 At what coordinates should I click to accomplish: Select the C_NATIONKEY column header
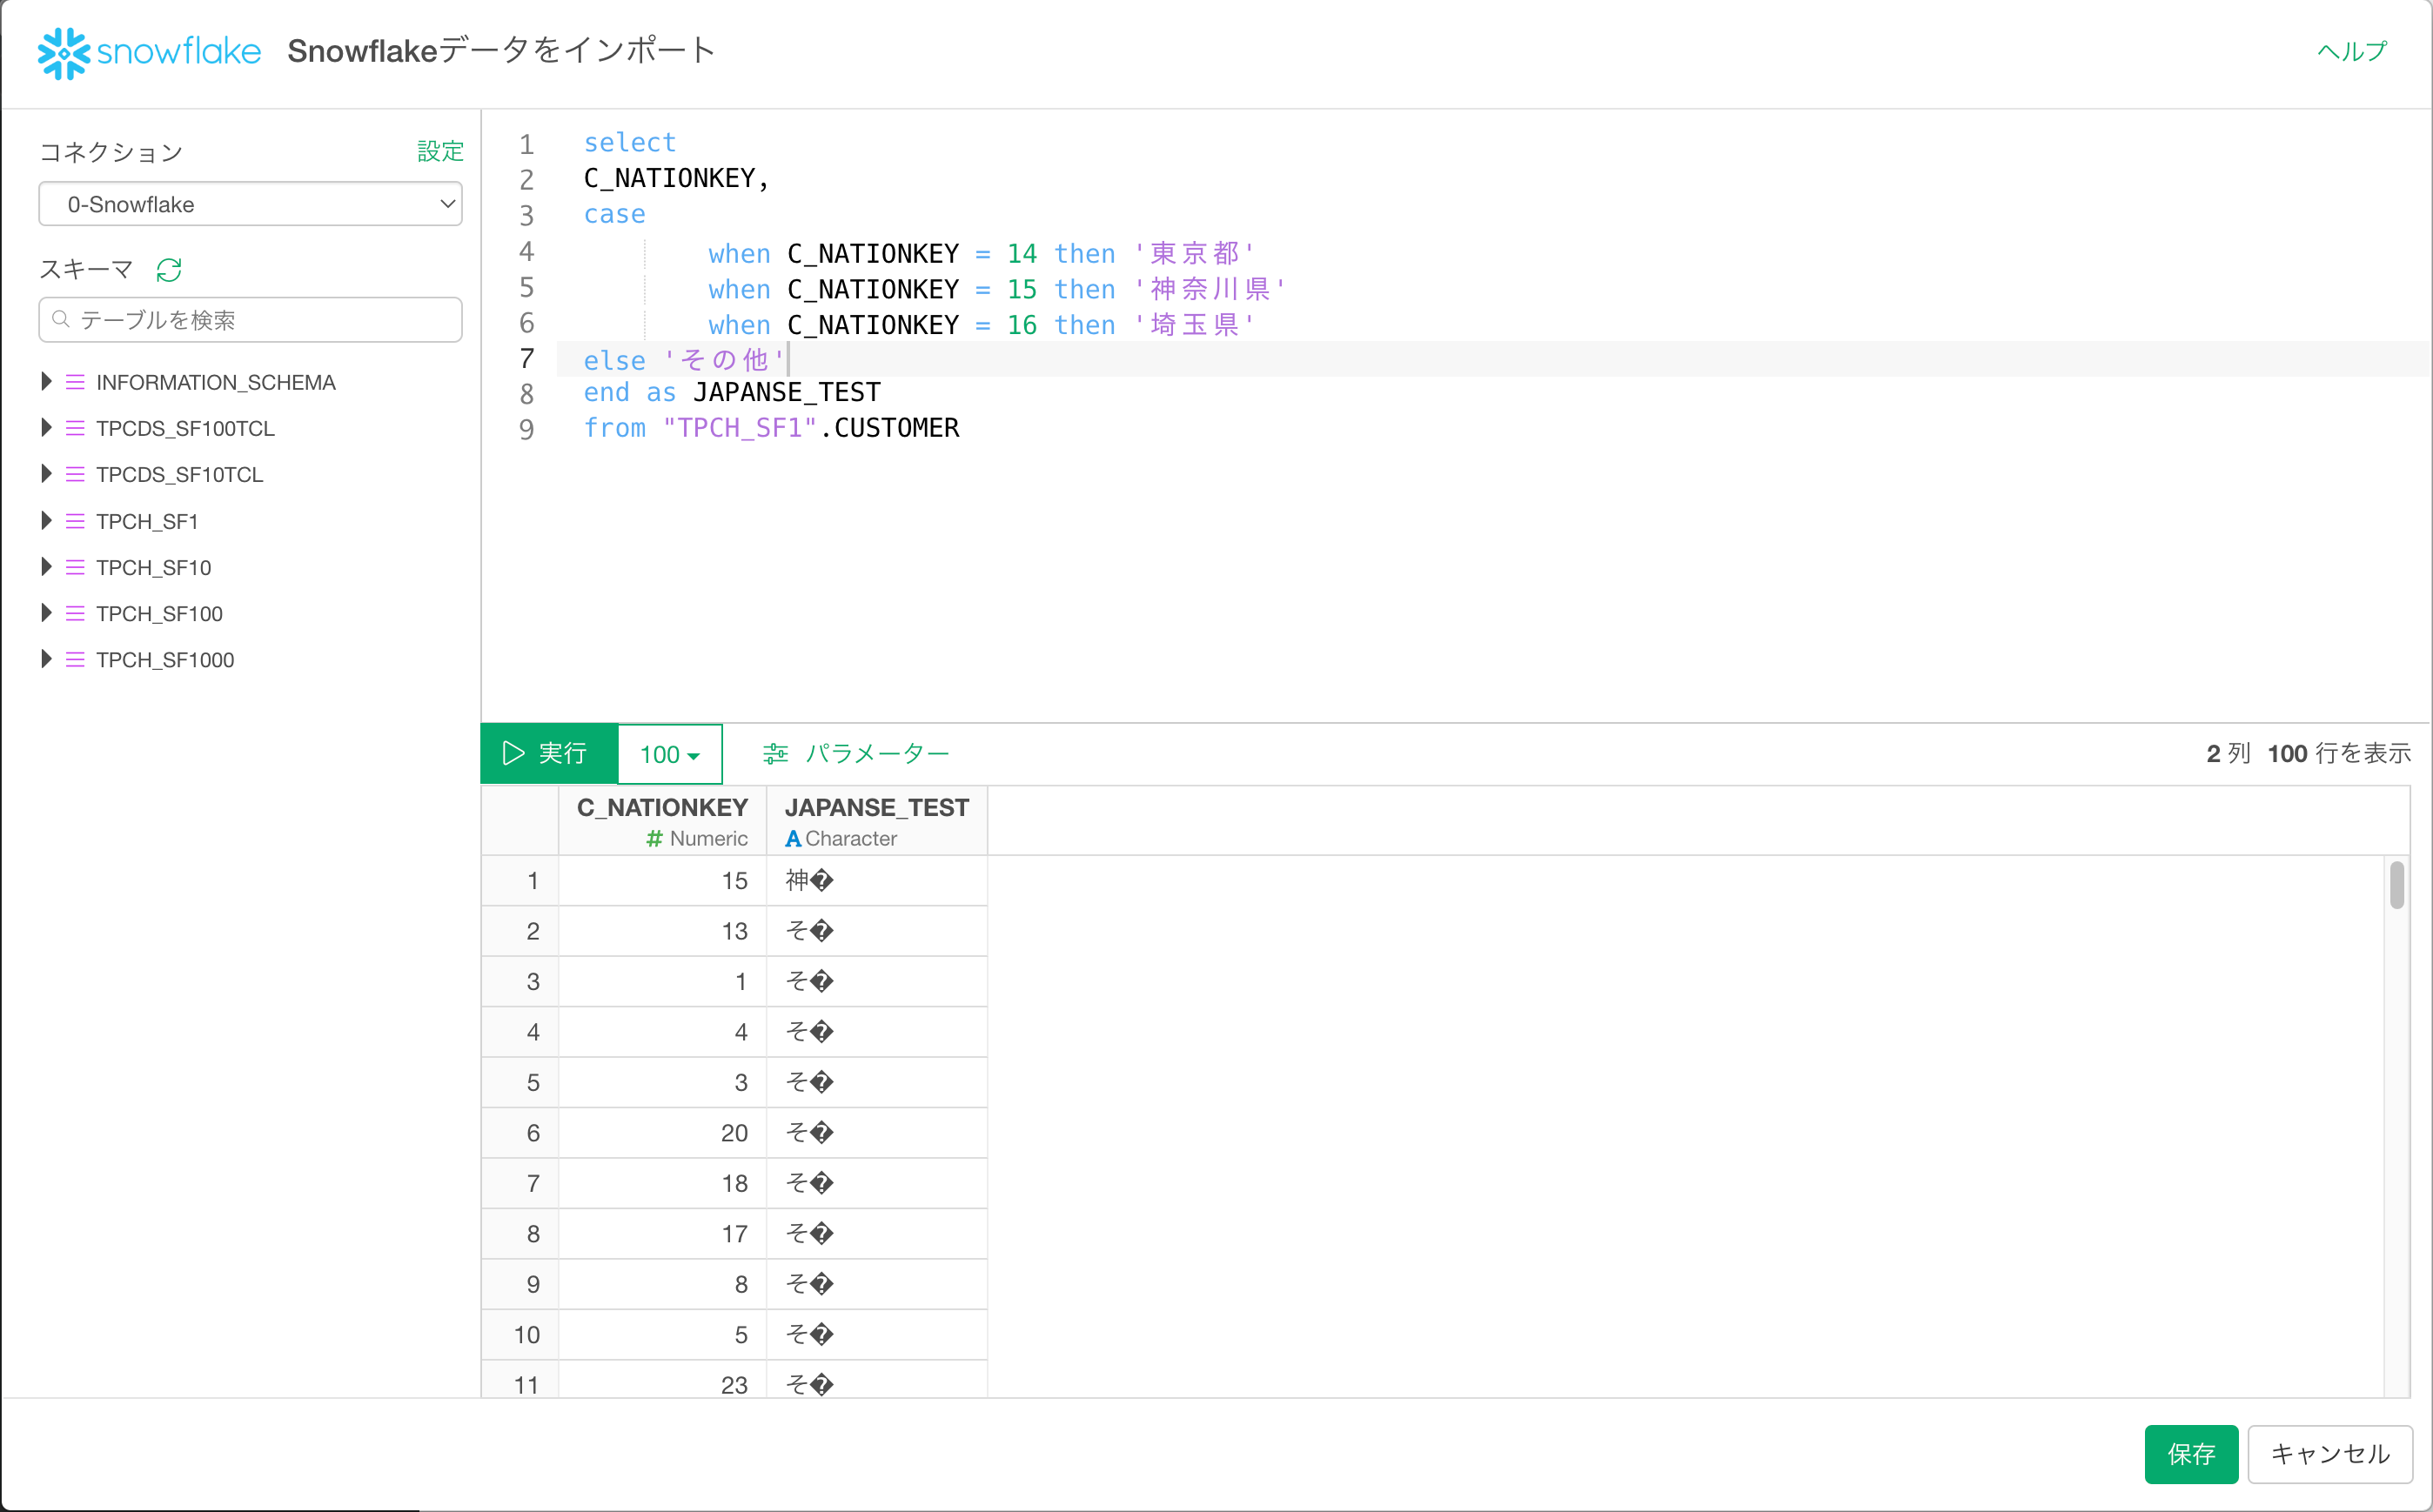pos(662,821)
